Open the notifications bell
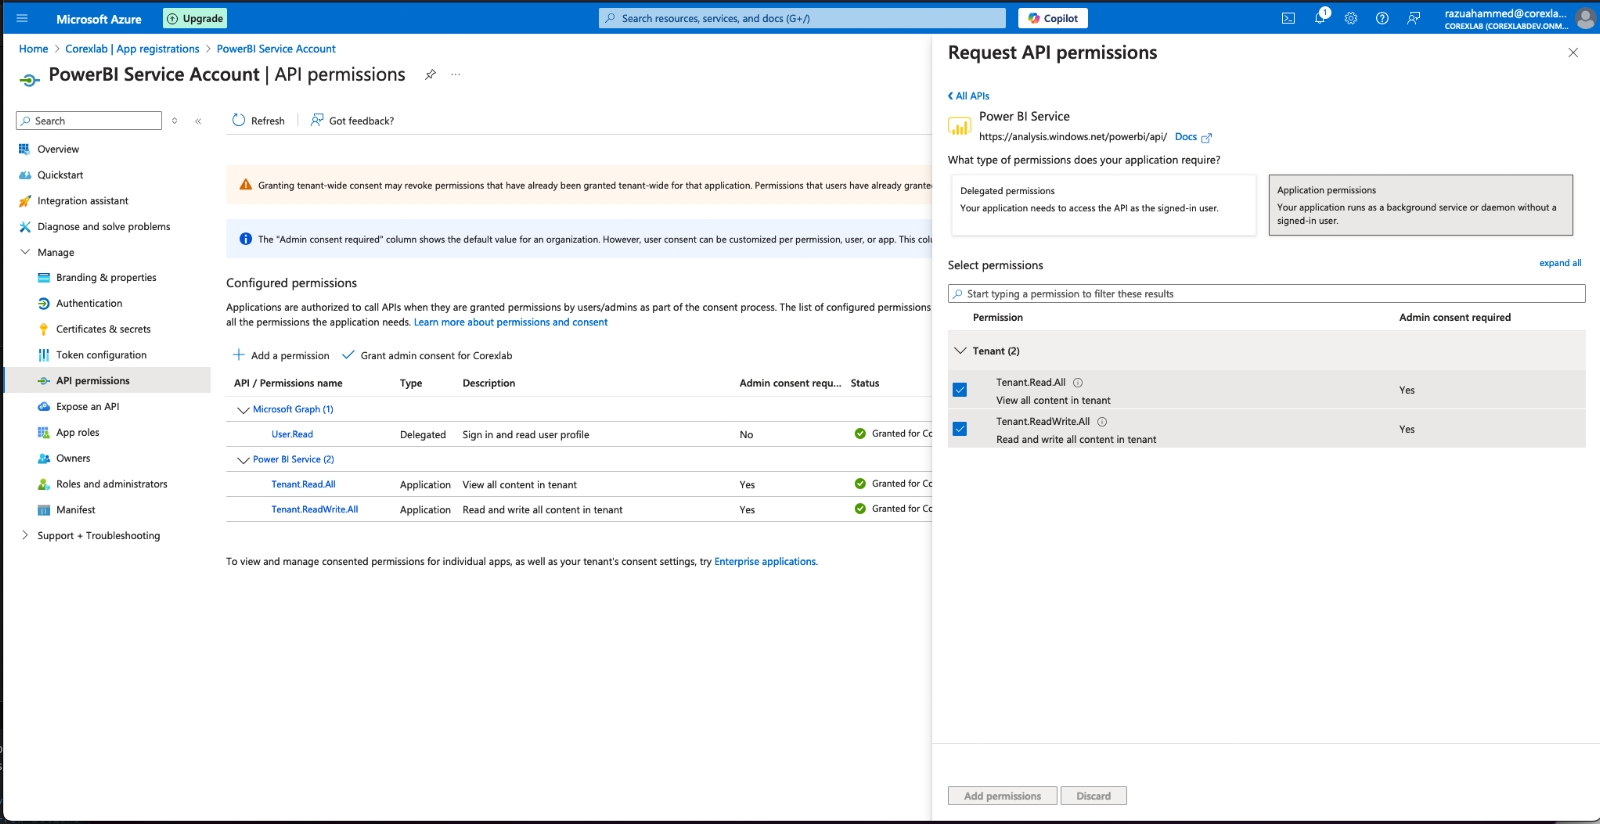The width and height of the screenshot is (1600, 824). (x=1320, y=17)
